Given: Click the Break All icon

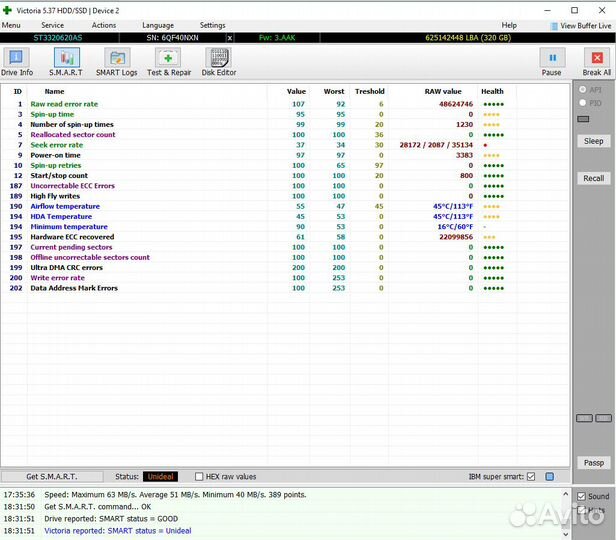Looking at the screenshot, I should click(596, 62).
